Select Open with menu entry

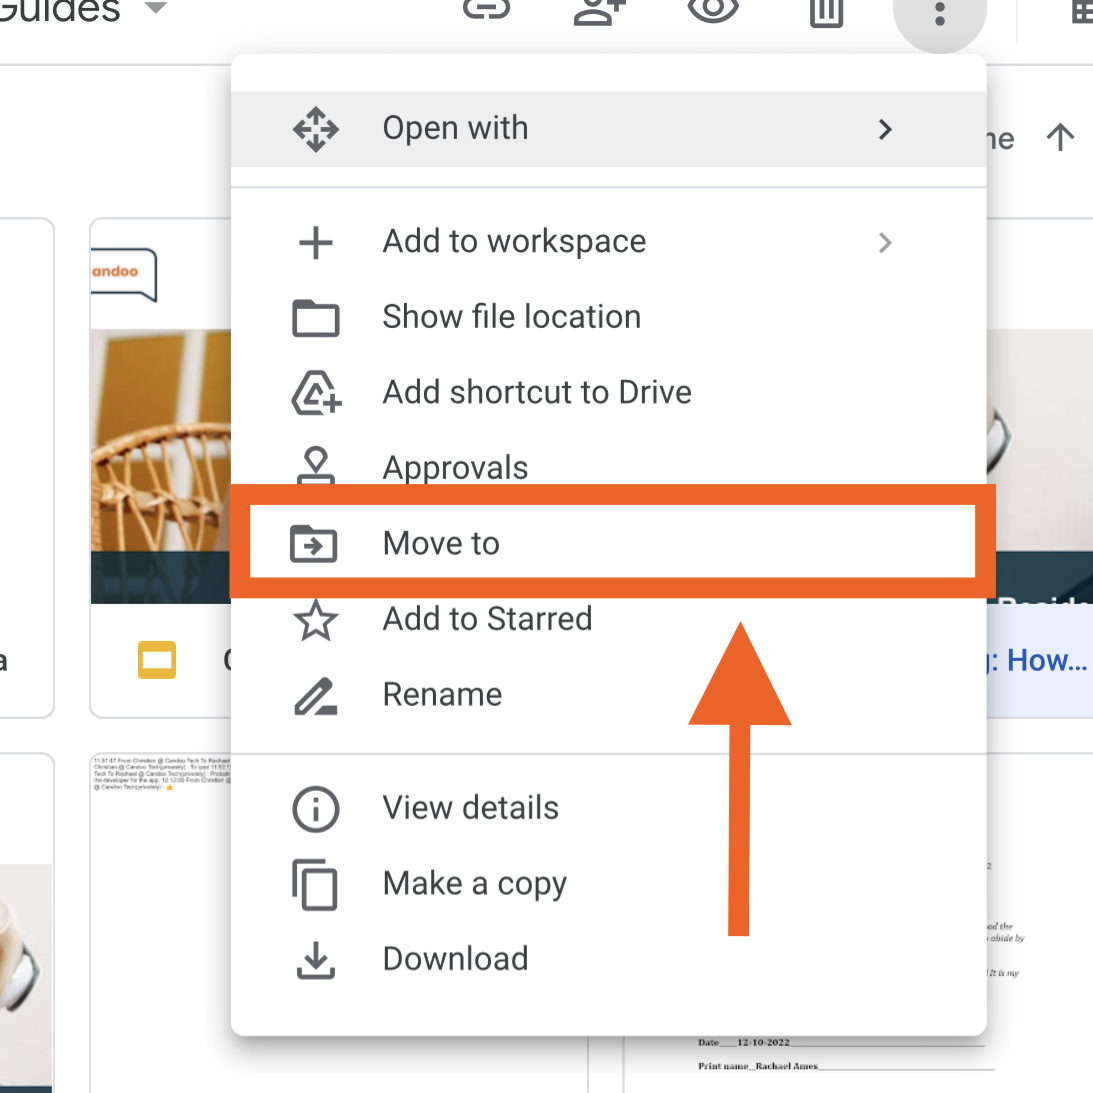[x=608, y=129]
